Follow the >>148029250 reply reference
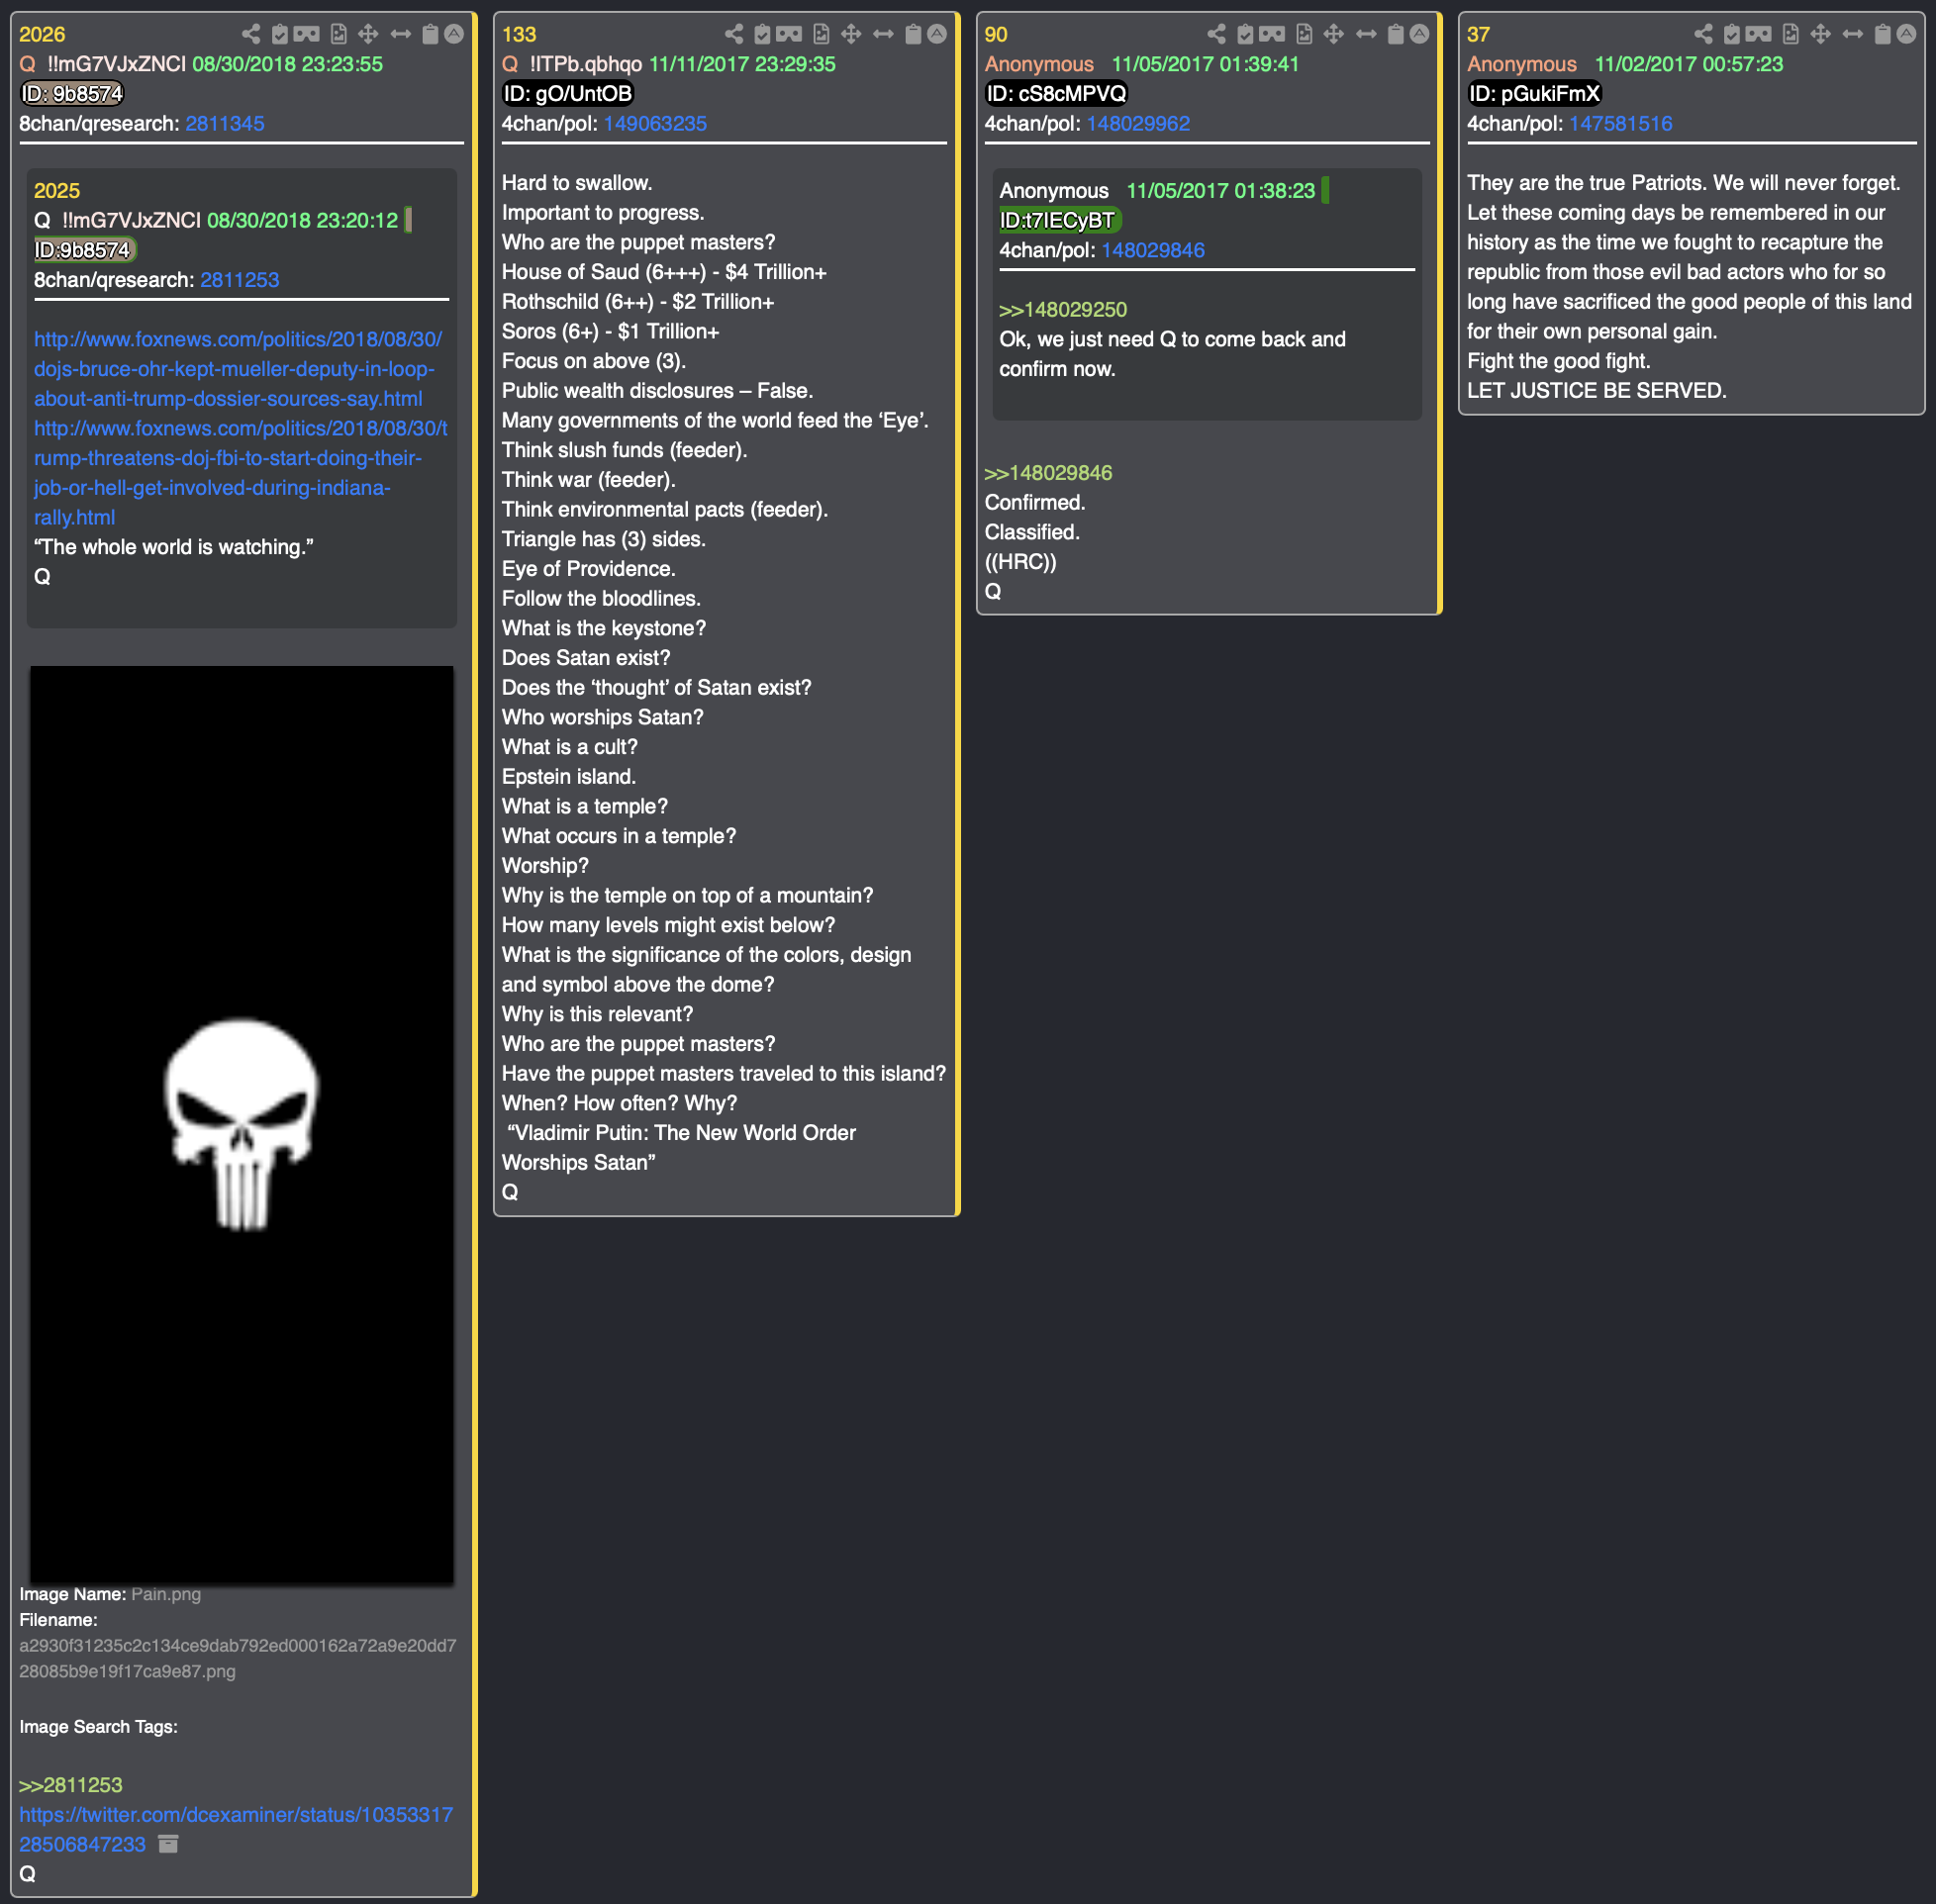This screenshot has height=1904, width=1936. tap(1063, 309)
